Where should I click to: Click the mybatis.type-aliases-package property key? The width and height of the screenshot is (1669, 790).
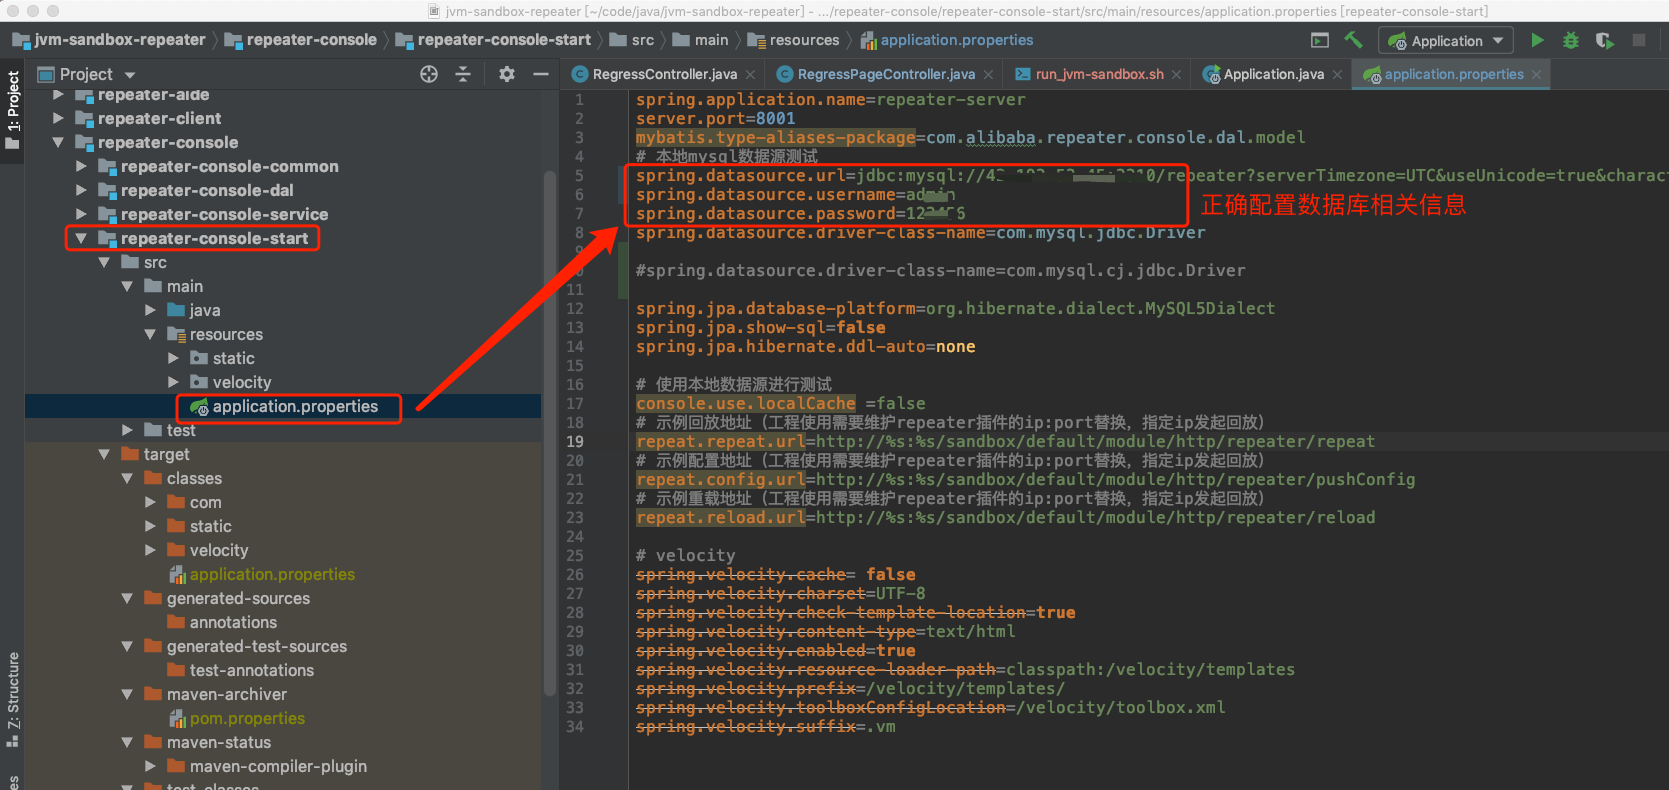pos(776,137)
